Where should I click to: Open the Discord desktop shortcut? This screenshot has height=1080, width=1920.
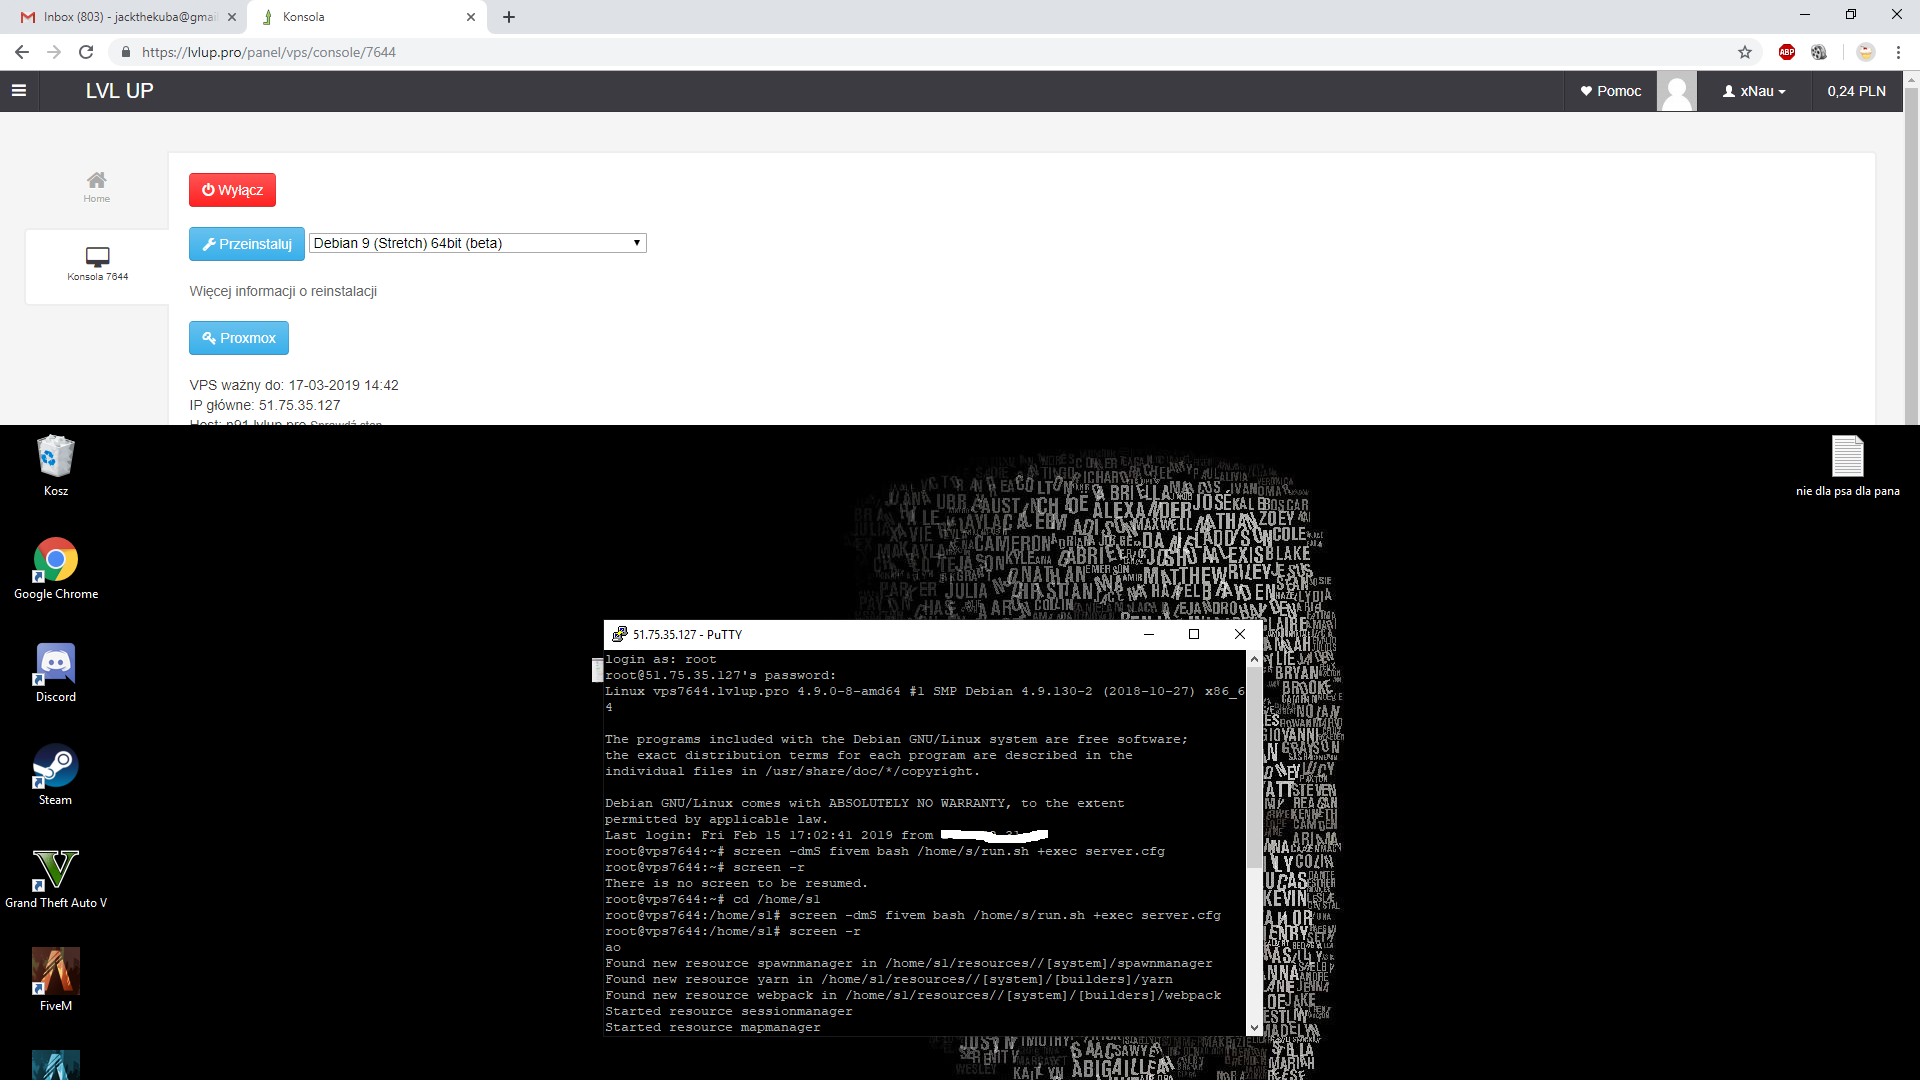[55, 664]
